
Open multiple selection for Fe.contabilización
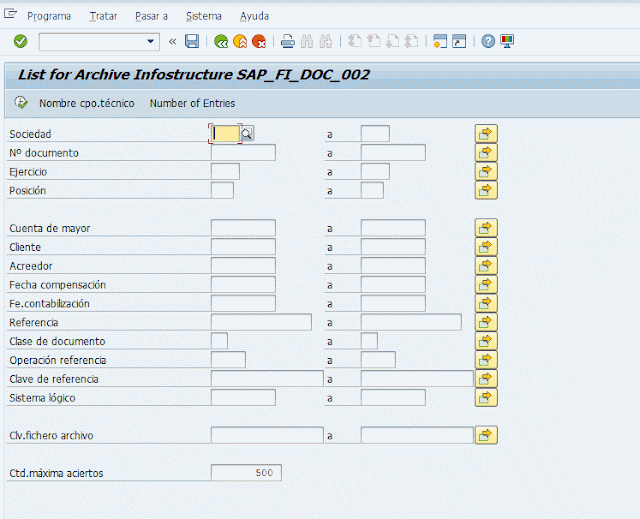point(486,303)
